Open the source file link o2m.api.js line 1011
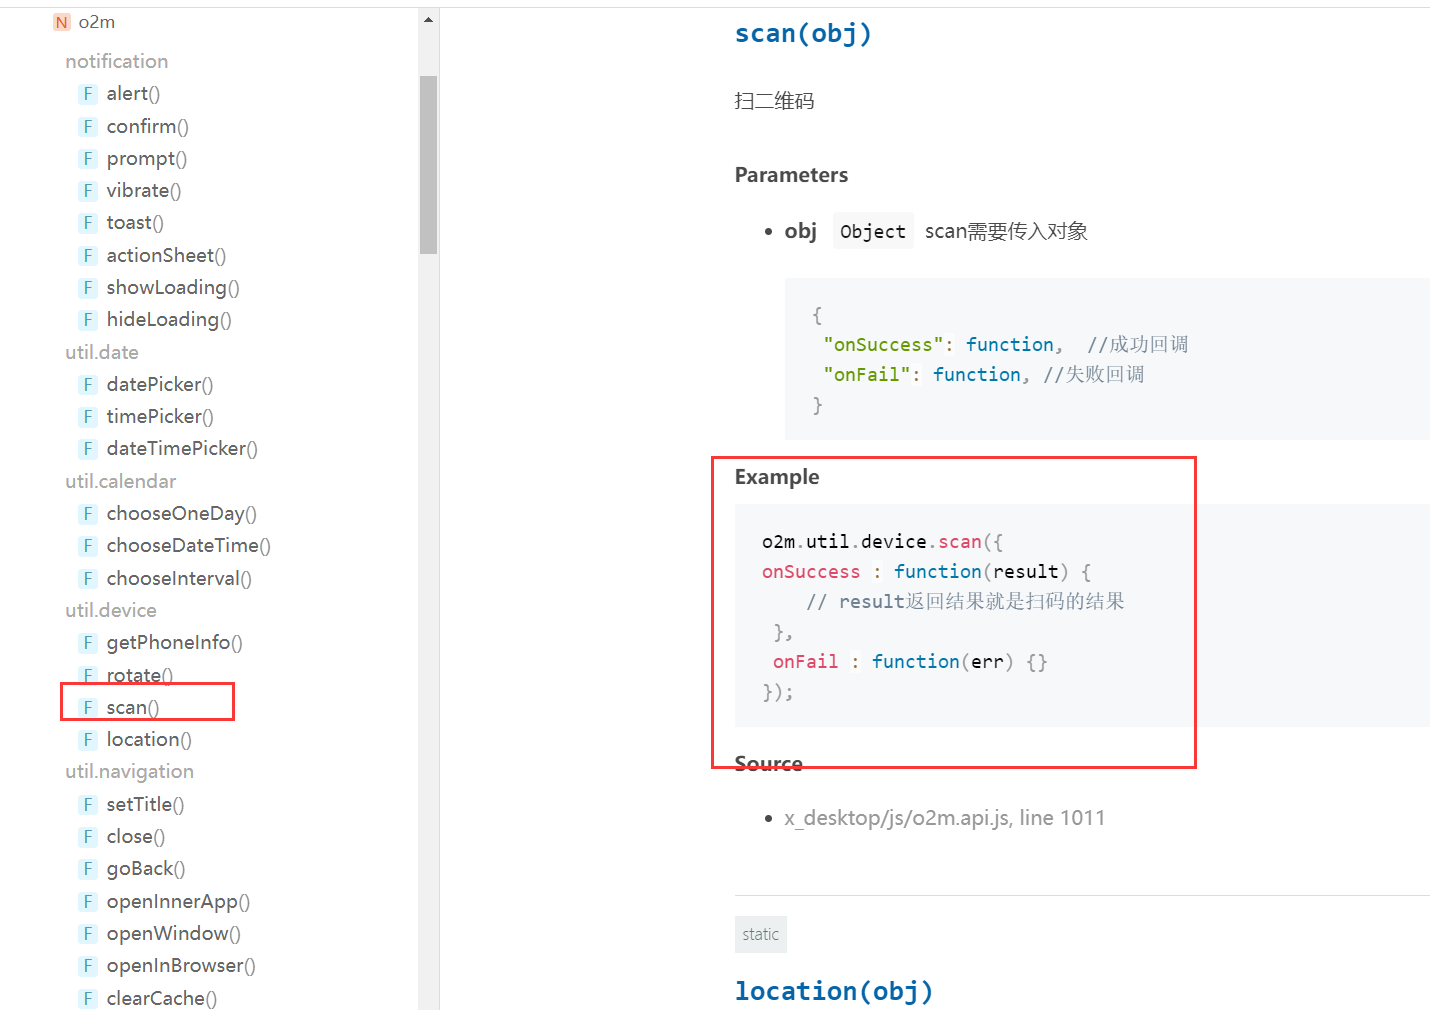The image size is (1430, 1010). click(944, 818)
